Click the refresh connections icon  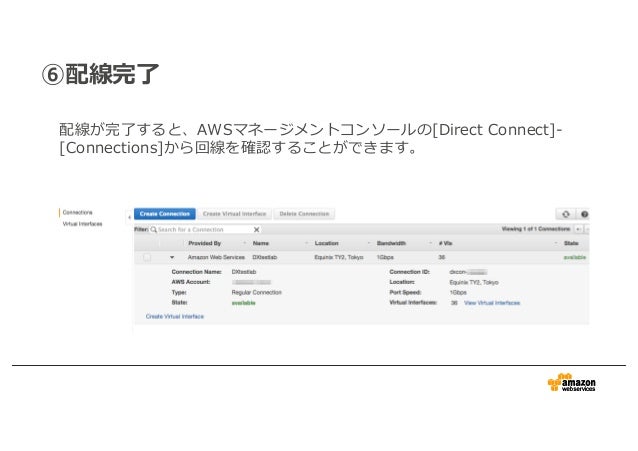[x=566, y=214]
